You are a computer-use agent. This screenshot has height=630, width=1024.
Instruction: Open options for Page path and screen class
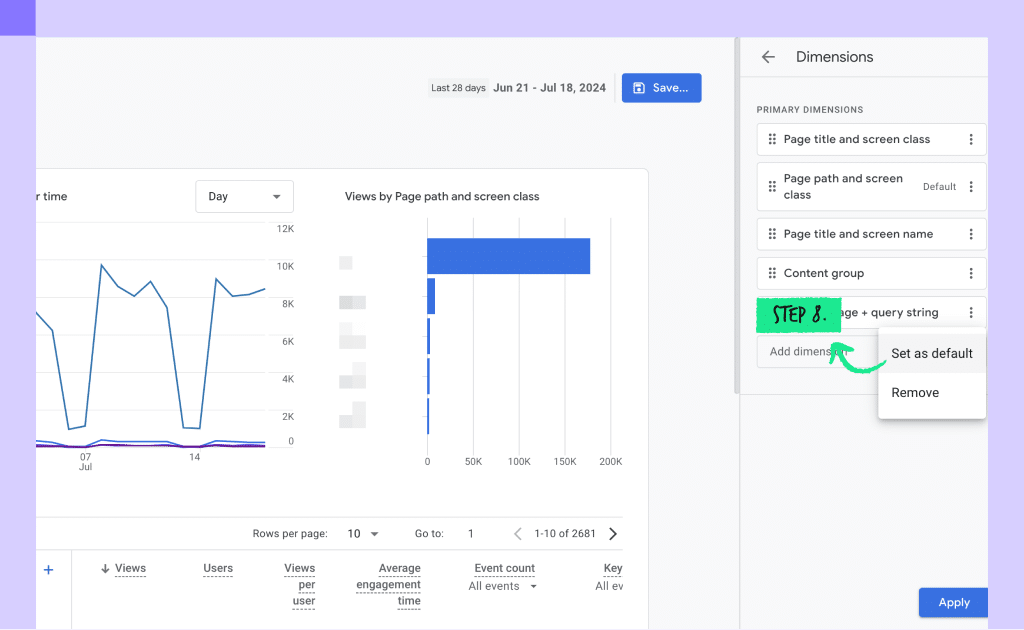coord(971,187)
